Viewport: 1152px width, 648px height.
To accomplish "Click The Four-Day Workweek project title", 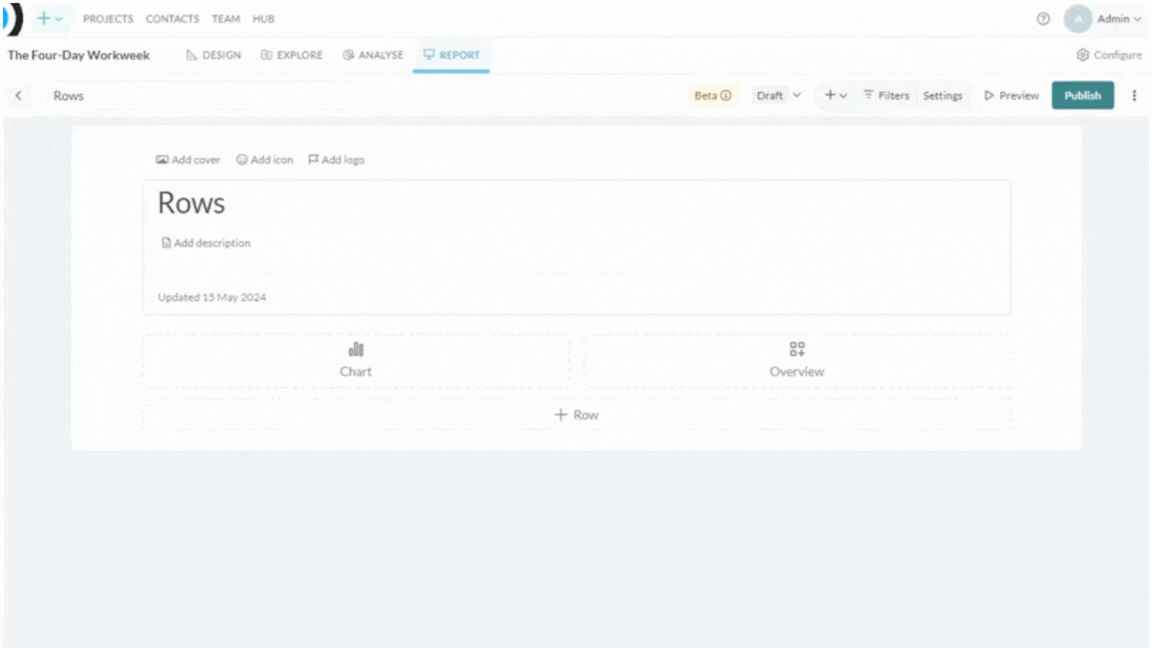I will click(79, 55).
